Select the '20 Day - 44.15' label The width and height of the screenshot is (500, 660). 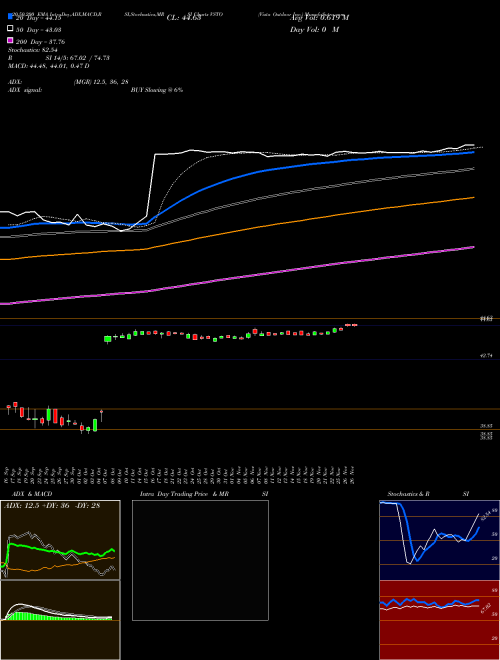(x=38, y=18)
